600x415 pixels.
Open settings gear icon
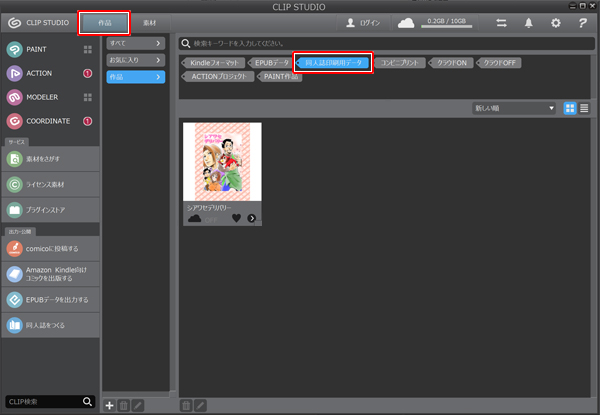556,23
